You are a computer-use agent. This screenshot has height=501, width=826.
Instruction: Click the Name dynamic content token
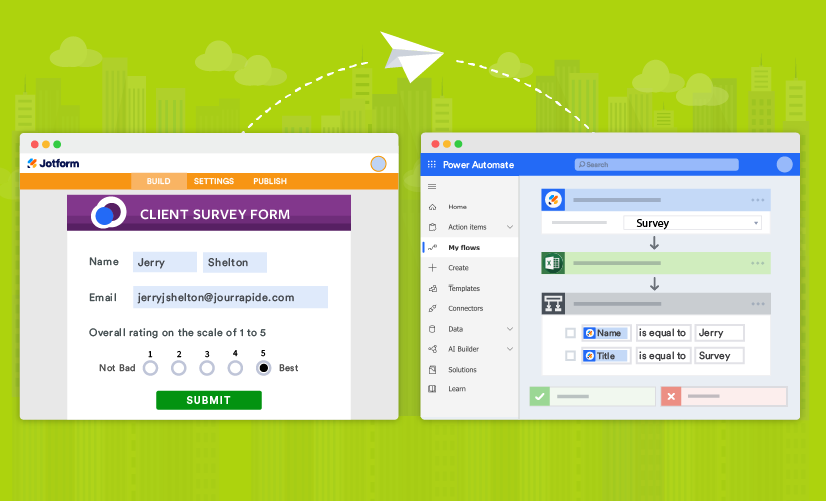coord(606,333)
